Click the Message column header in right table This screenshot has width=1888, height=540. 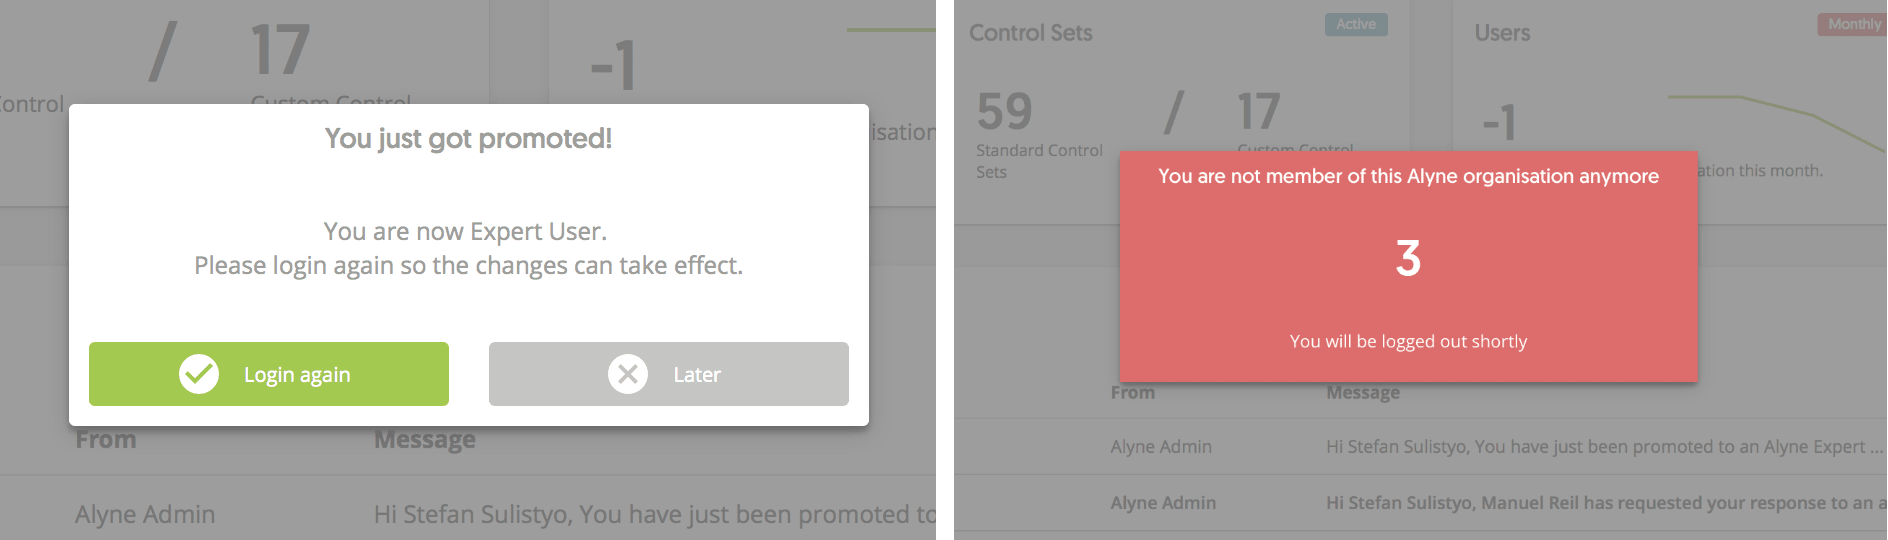[x=1363, y=393]
